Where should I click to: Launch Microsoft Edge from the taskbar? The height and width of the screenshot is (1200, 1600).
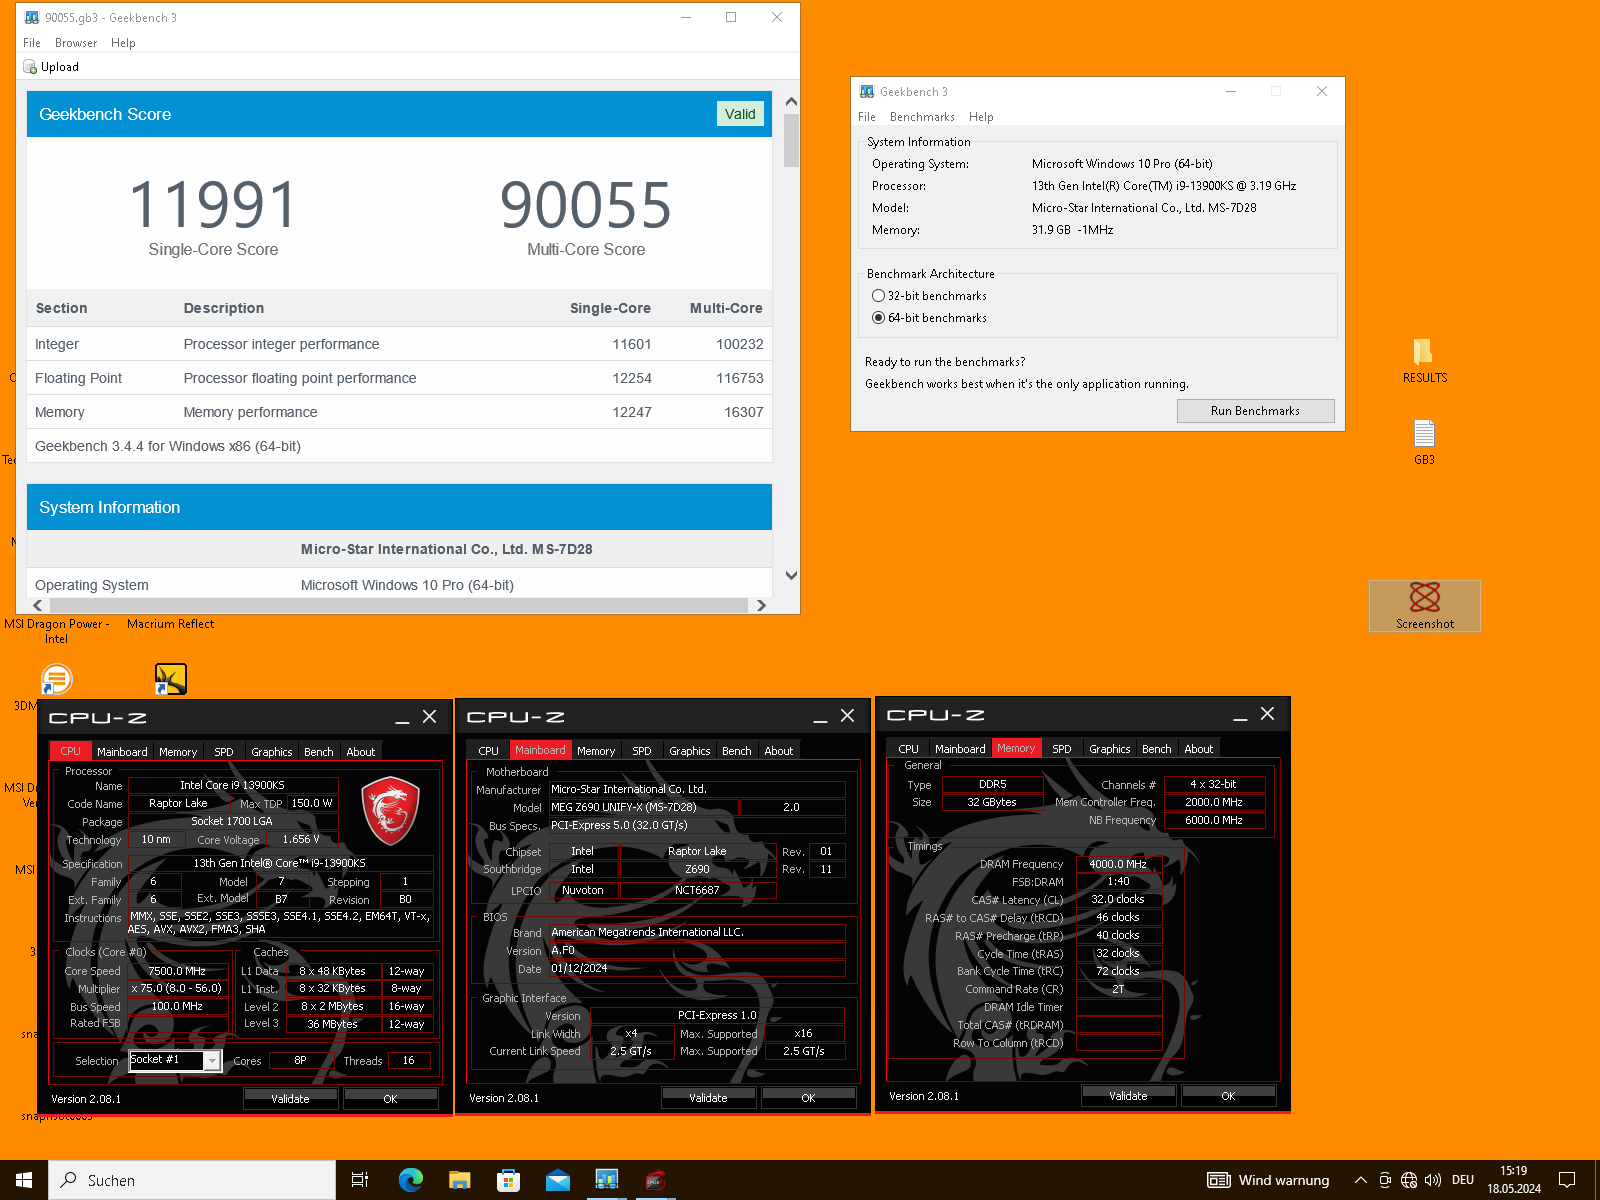coord(410,1180)
